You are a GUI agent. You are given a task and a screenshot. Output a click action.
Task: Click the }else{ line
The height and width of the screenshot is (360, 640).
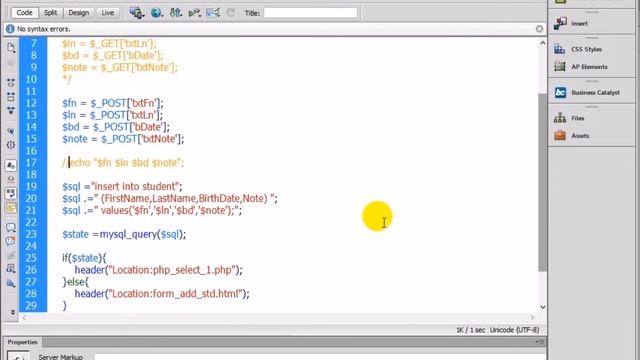(76, 282)
